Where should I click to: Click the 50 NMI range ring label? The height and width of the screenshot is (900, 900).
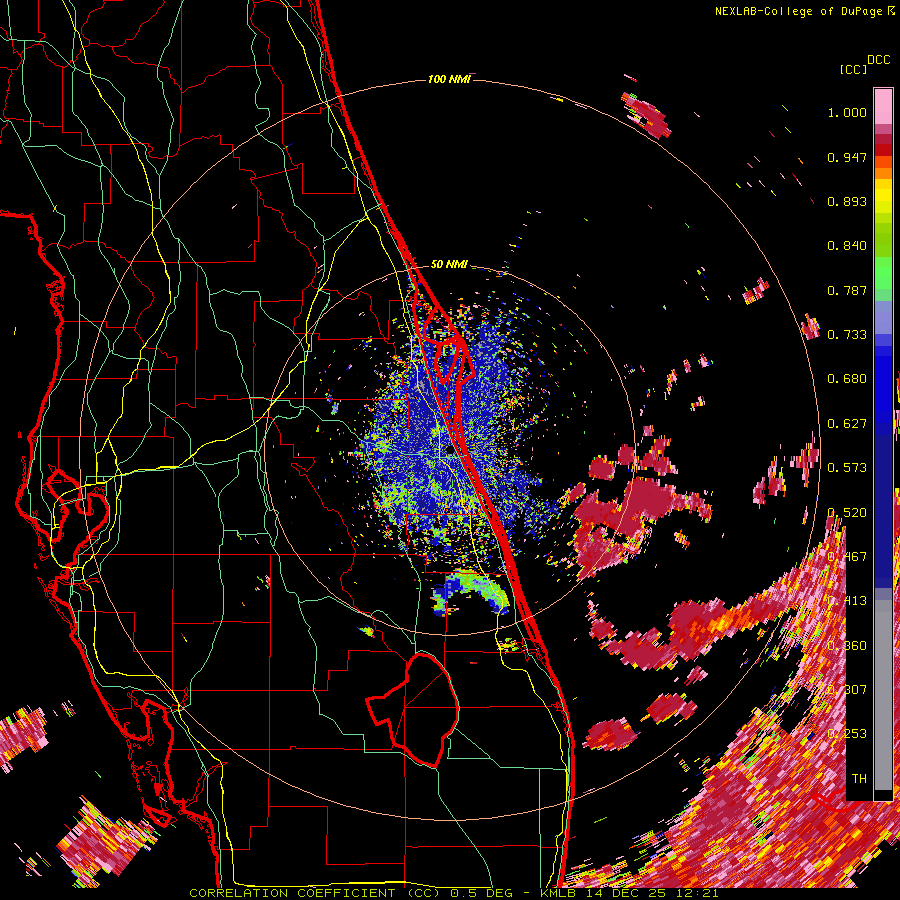click(x=449, y=264)
